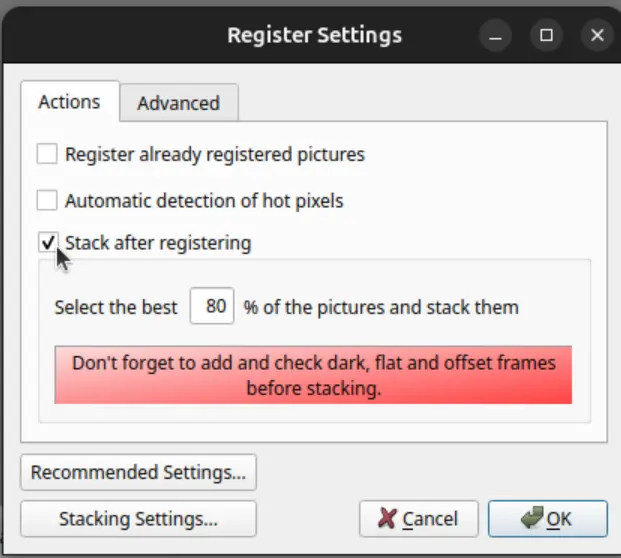The width and height of the screenshot is (621, 558).
Task: Enable Register already registered pictures checkbox
Action: pyautogui.click(x=47, y=154)
